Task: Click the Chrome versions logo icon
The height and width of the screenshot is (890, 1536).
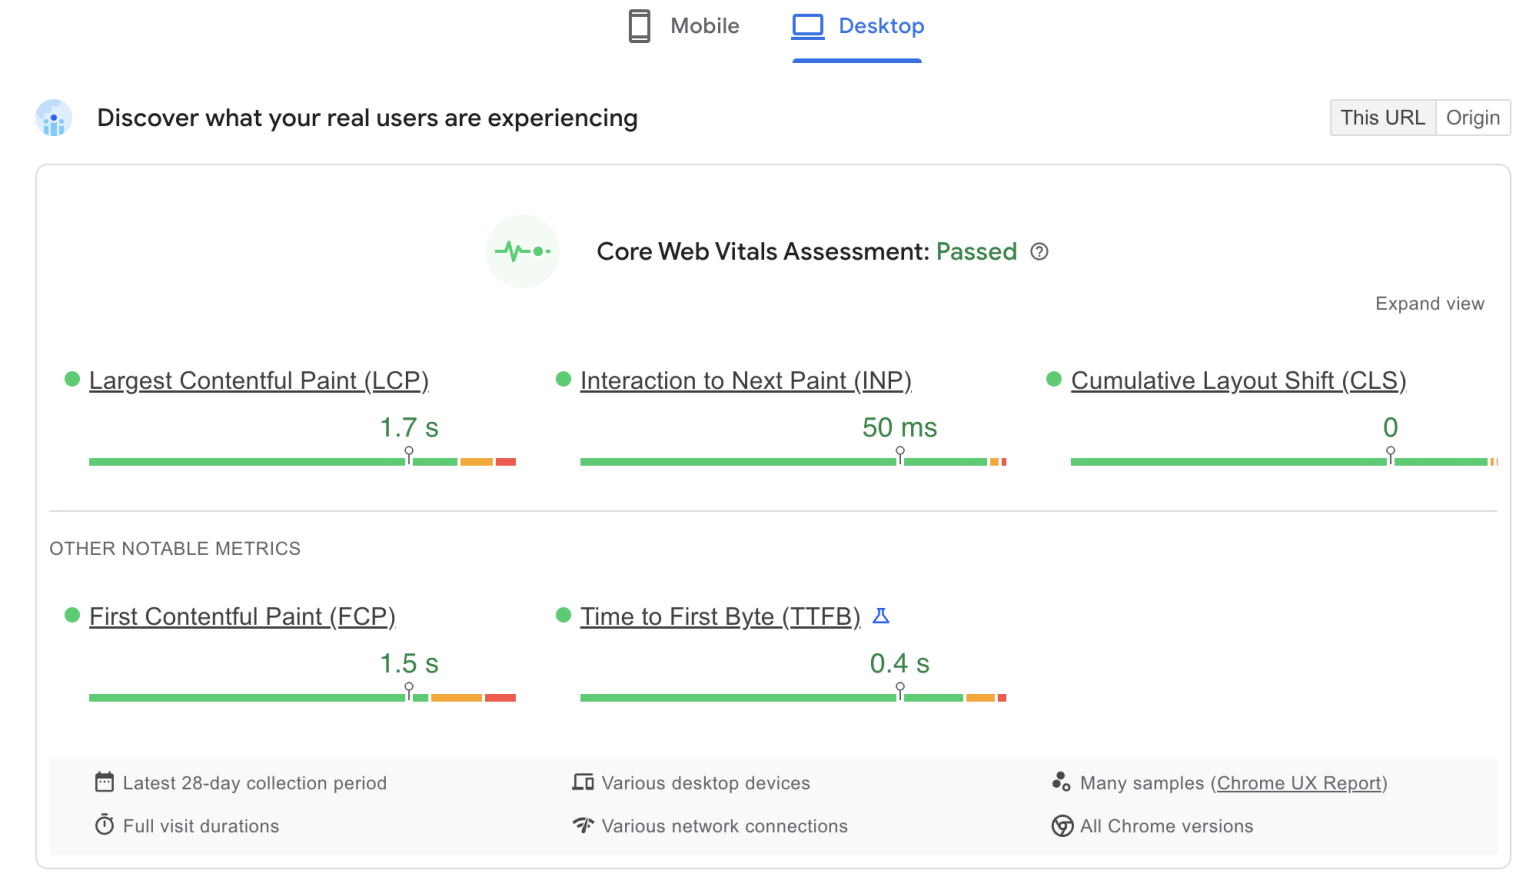Action: [x=1062, y=826]
